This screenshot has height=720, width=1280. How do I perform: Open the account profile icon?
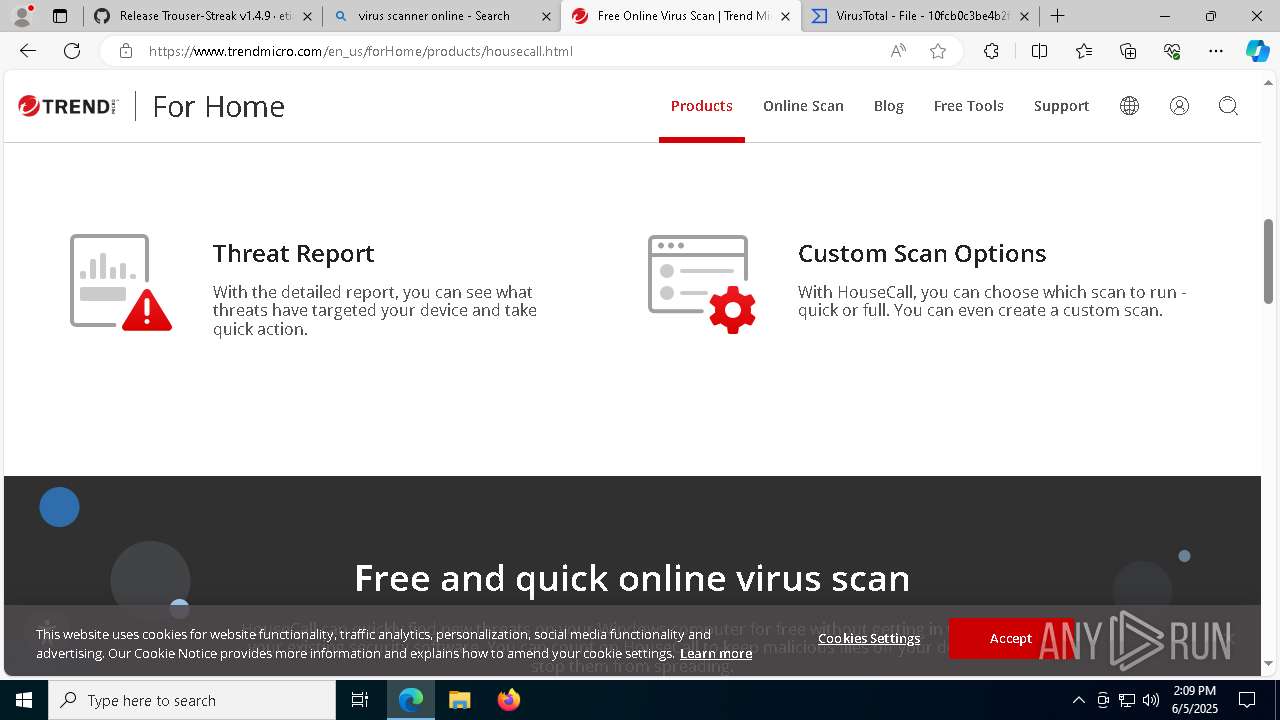(x=1179, y=106)
